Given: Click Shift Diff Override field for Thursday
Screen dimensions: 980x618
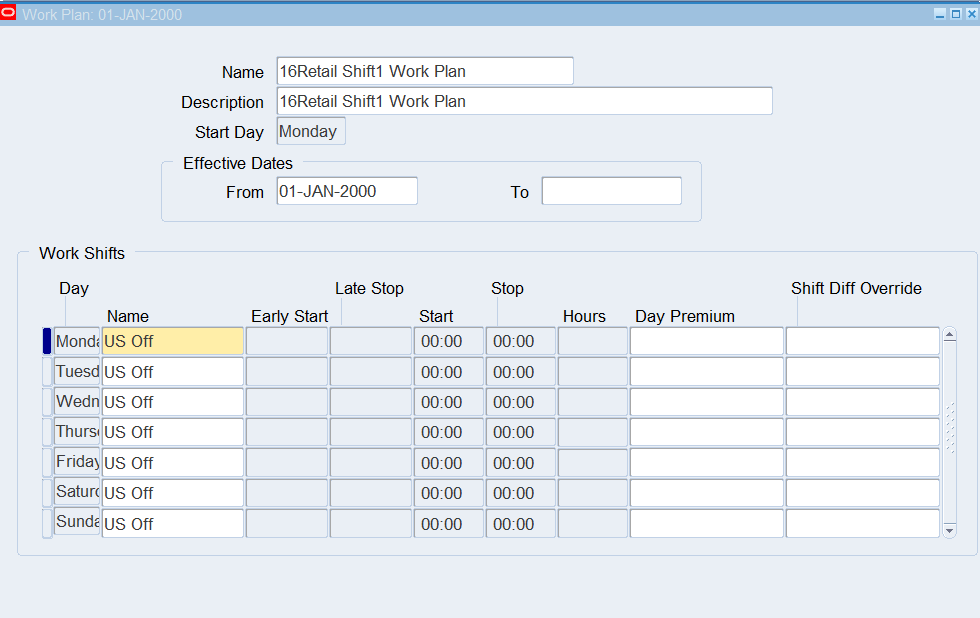Looking at the screenshot, I should (x=862, y=432).
